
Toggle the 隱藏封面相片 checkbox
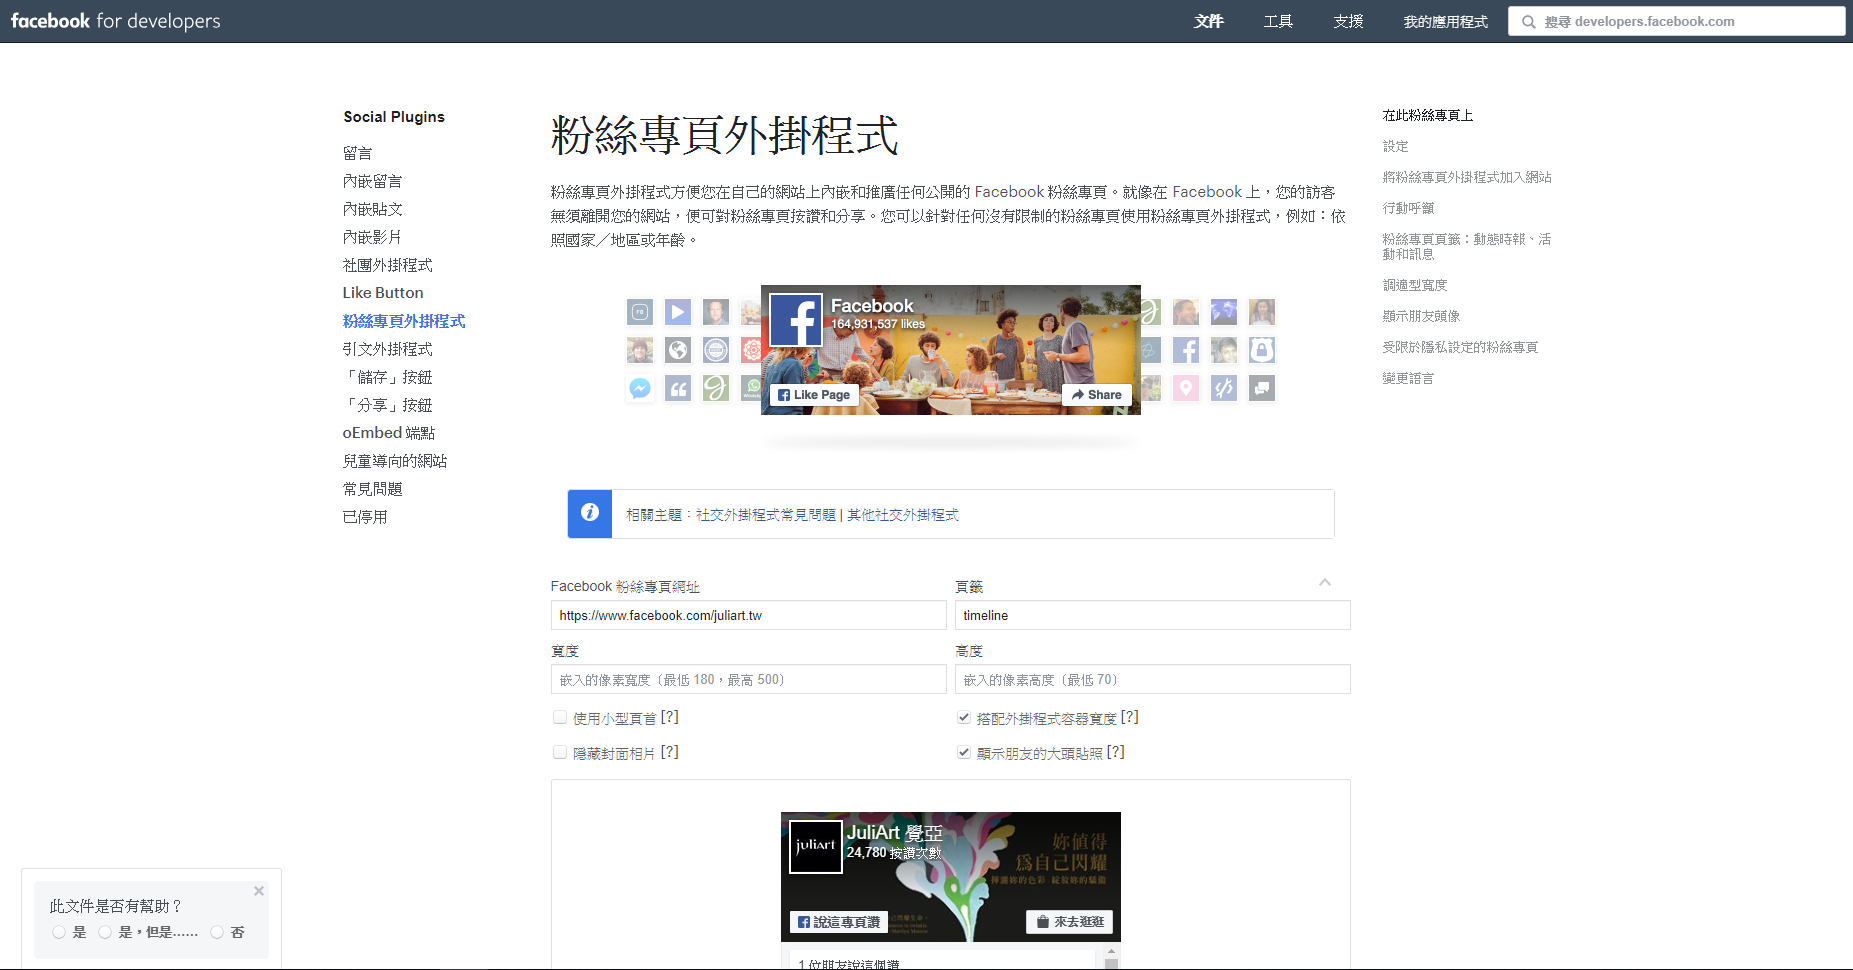click(560, 752)
